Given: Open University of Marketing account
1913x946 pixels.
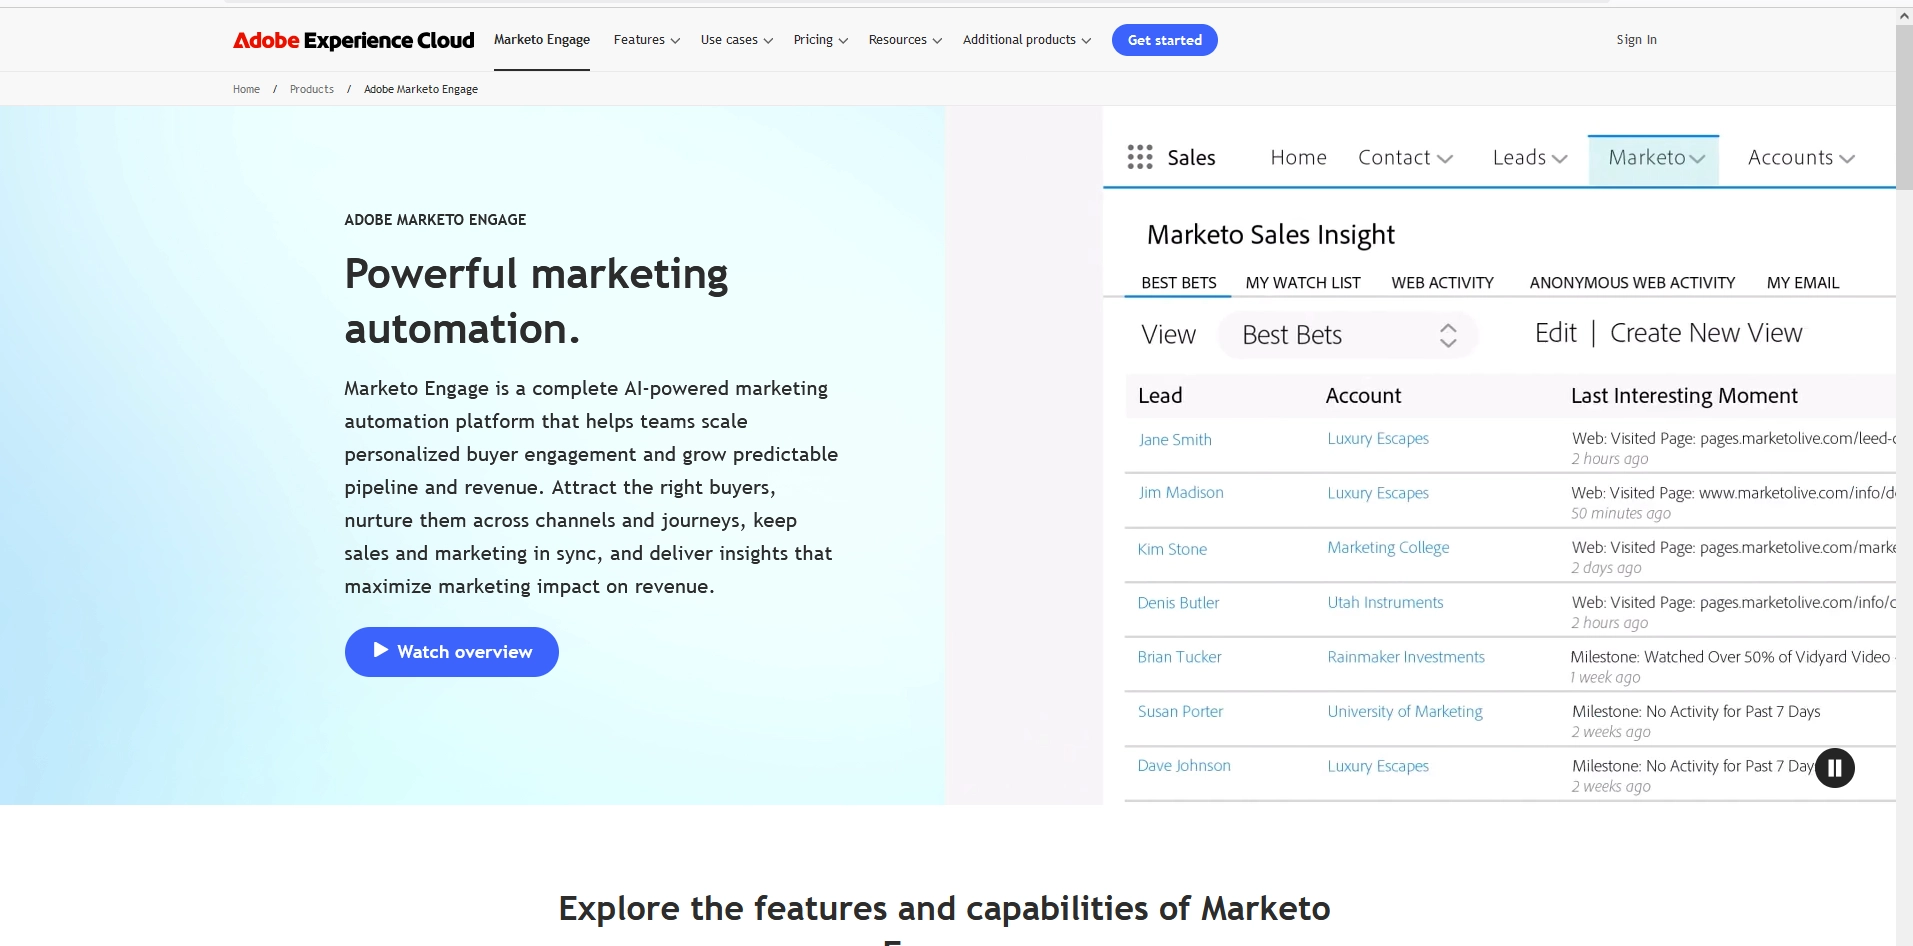Looking at the screenshot, I should (x=1405, y=712).
